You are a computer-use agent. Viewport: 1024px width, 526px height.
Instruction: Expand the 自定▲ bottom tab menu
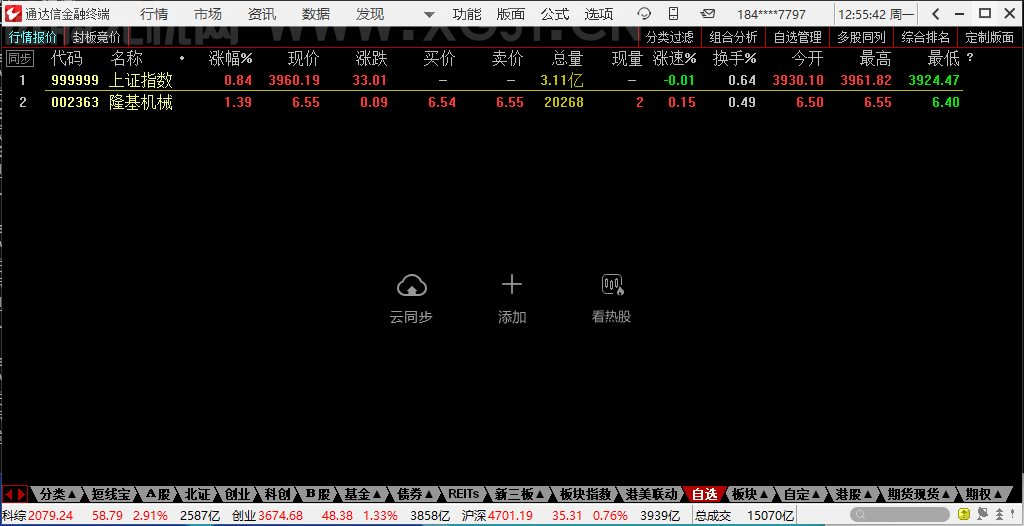coord(801,494)
